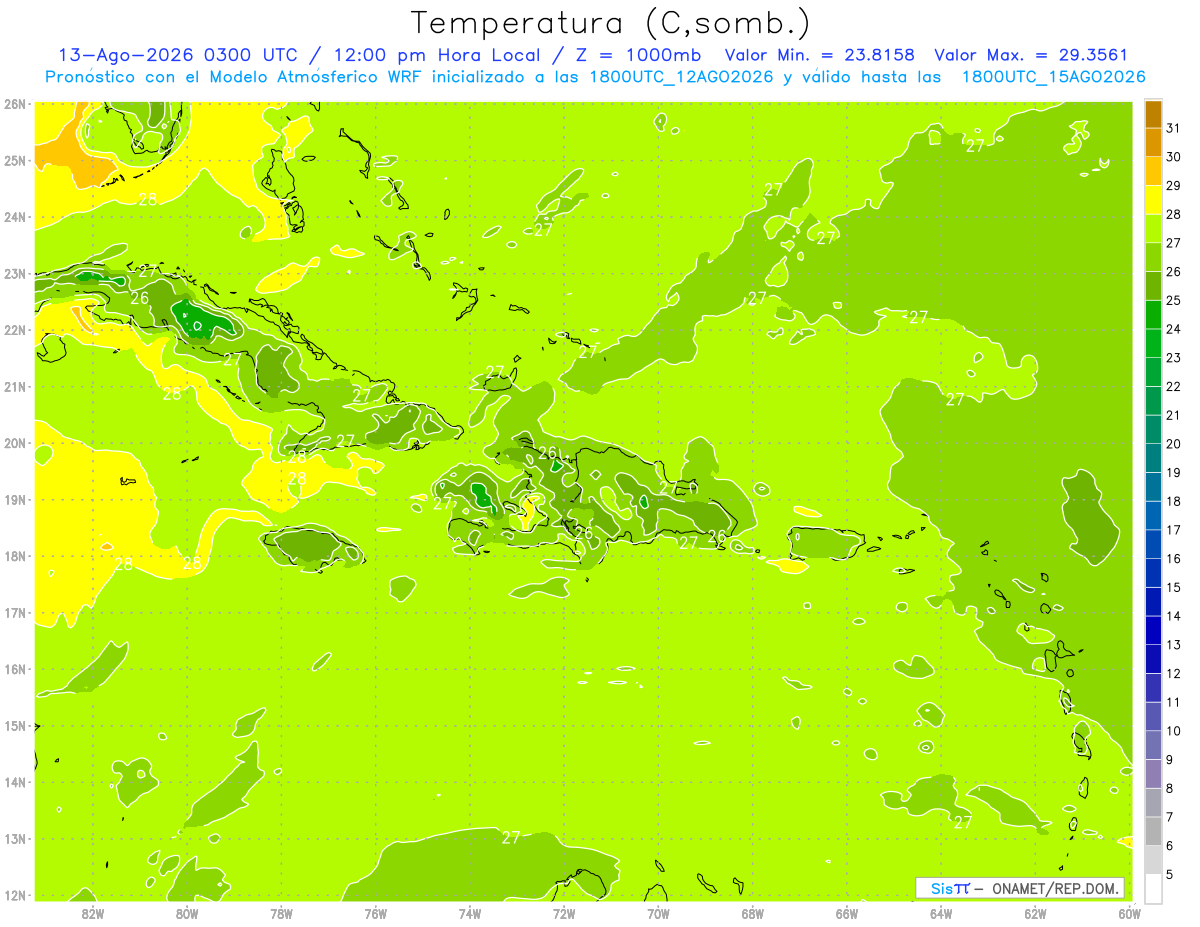Click the color scale label "12"
Screen dimensions: 1200x927
[1174, 674]
